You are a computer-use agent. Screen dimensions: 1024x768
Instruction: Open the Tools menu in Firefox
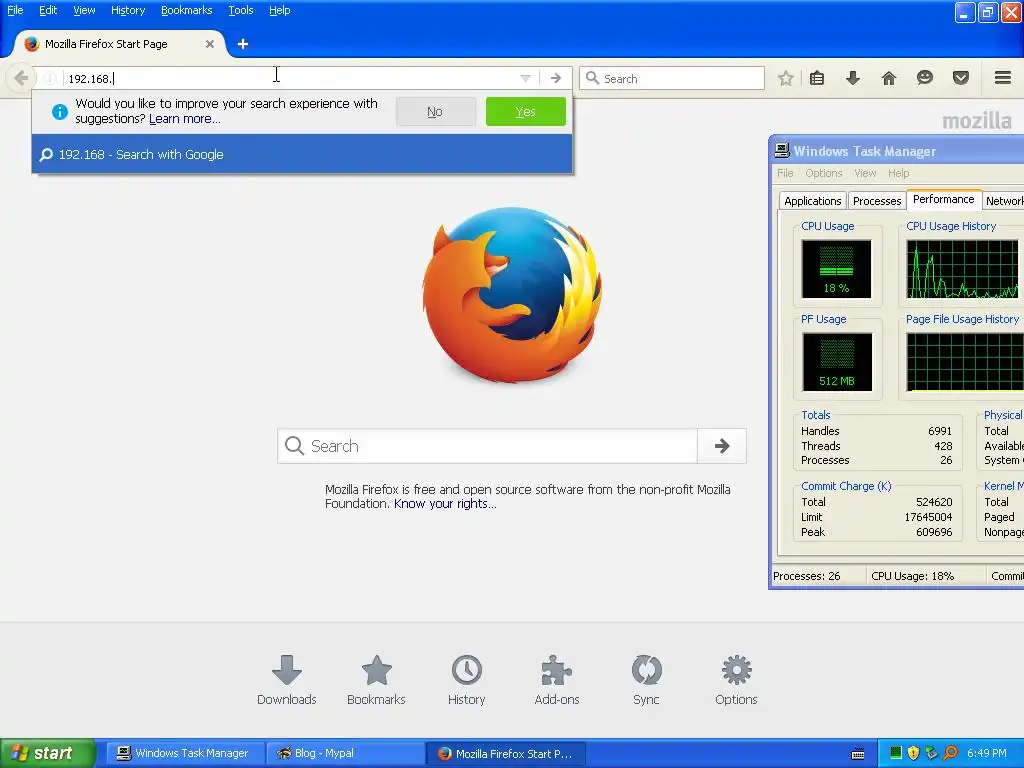click(x=240, y=10)
